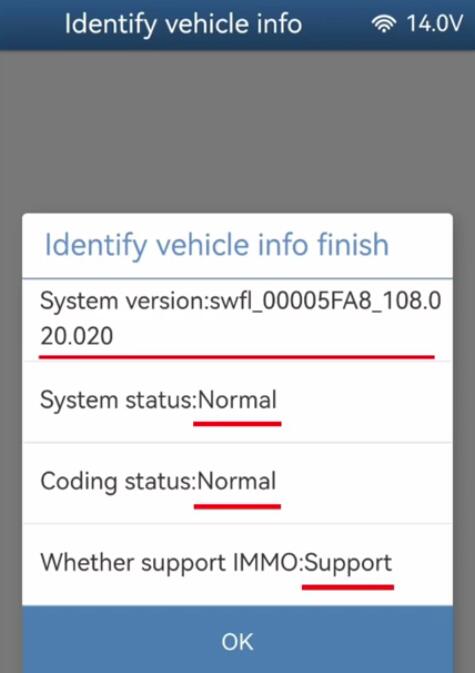Viewport: 475px width, 673px height.
Task: Select the 'Identify vehicle info' header title
Action: (x=183, y=24)
